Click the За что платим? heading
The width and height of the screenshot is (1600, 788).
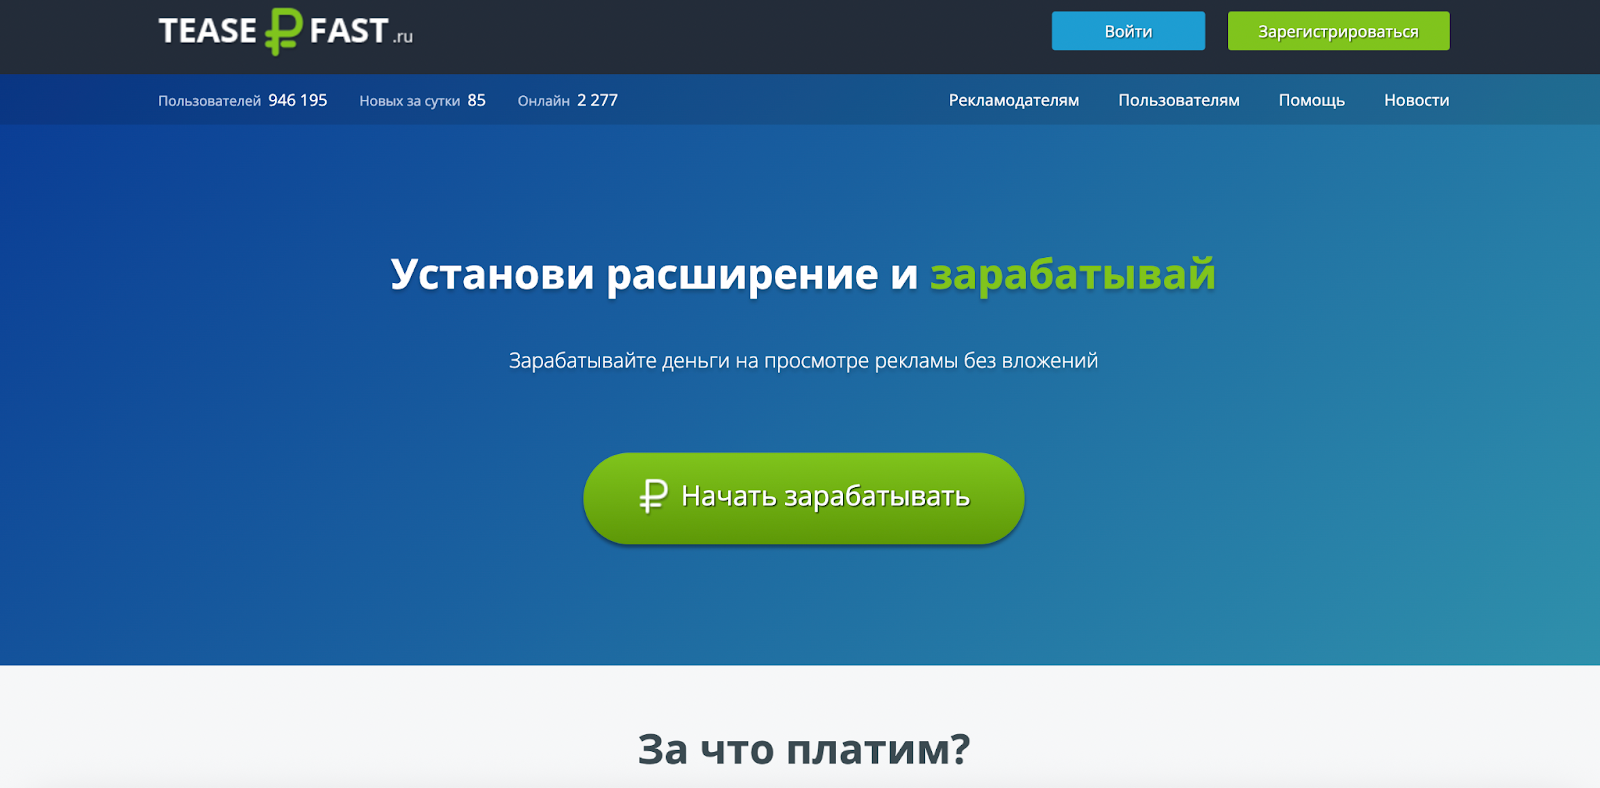click(x=804, y=748)
